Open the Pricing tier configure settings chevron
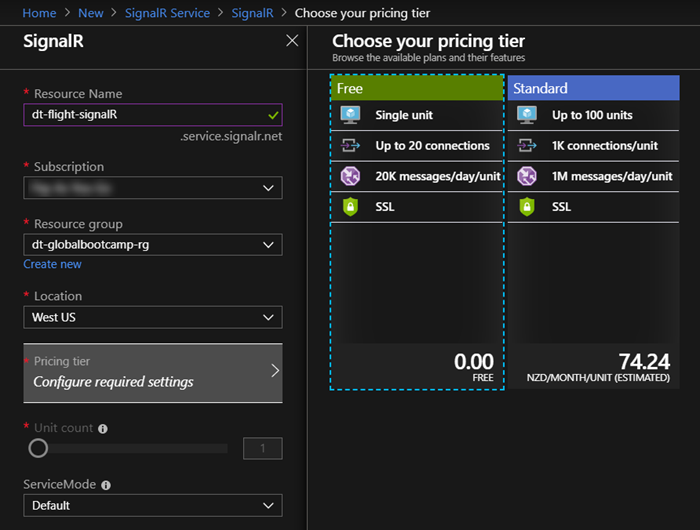Image resolution: width=700 pixels, height=530 pixels. click(275, 371)
